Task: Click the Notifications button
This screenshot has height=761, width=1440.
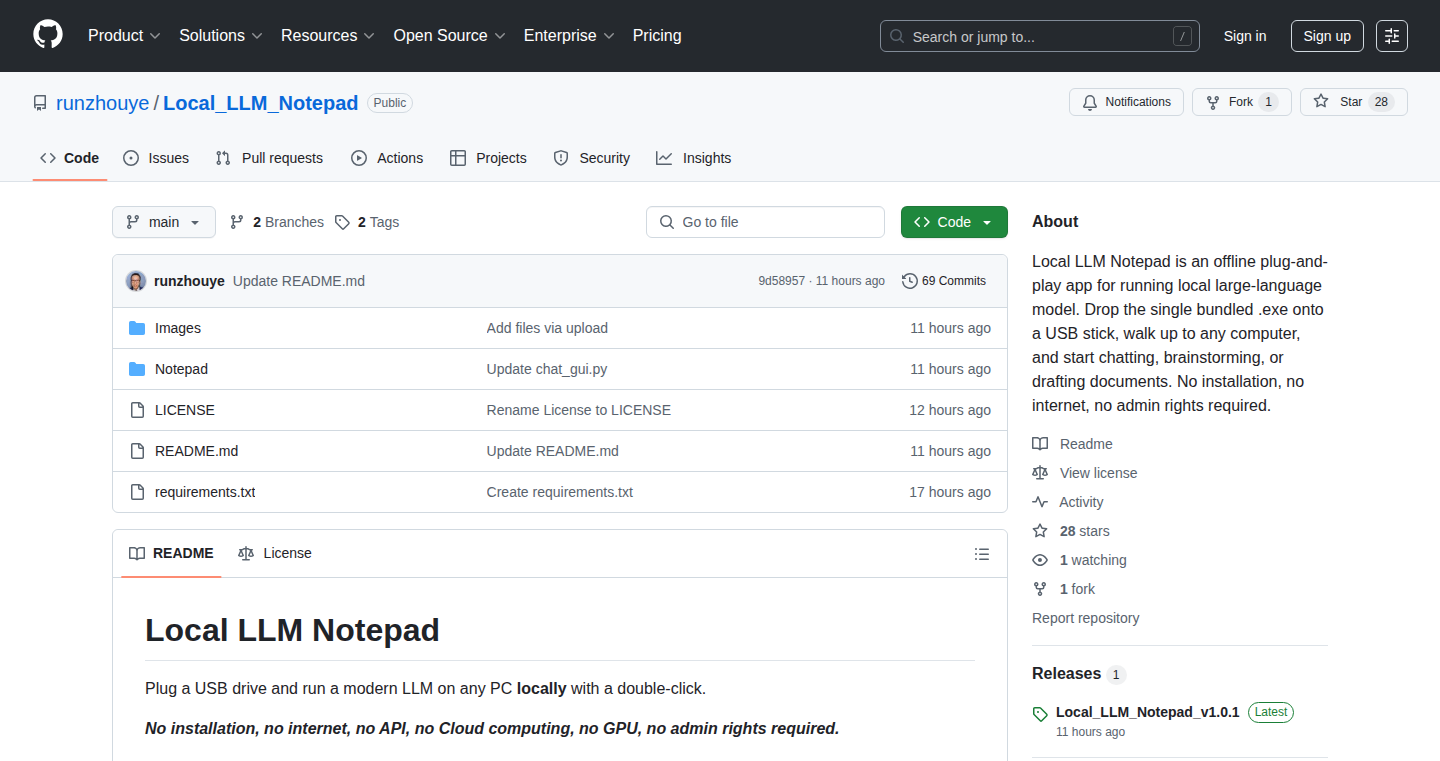Action: click(x=1127, y=102)
